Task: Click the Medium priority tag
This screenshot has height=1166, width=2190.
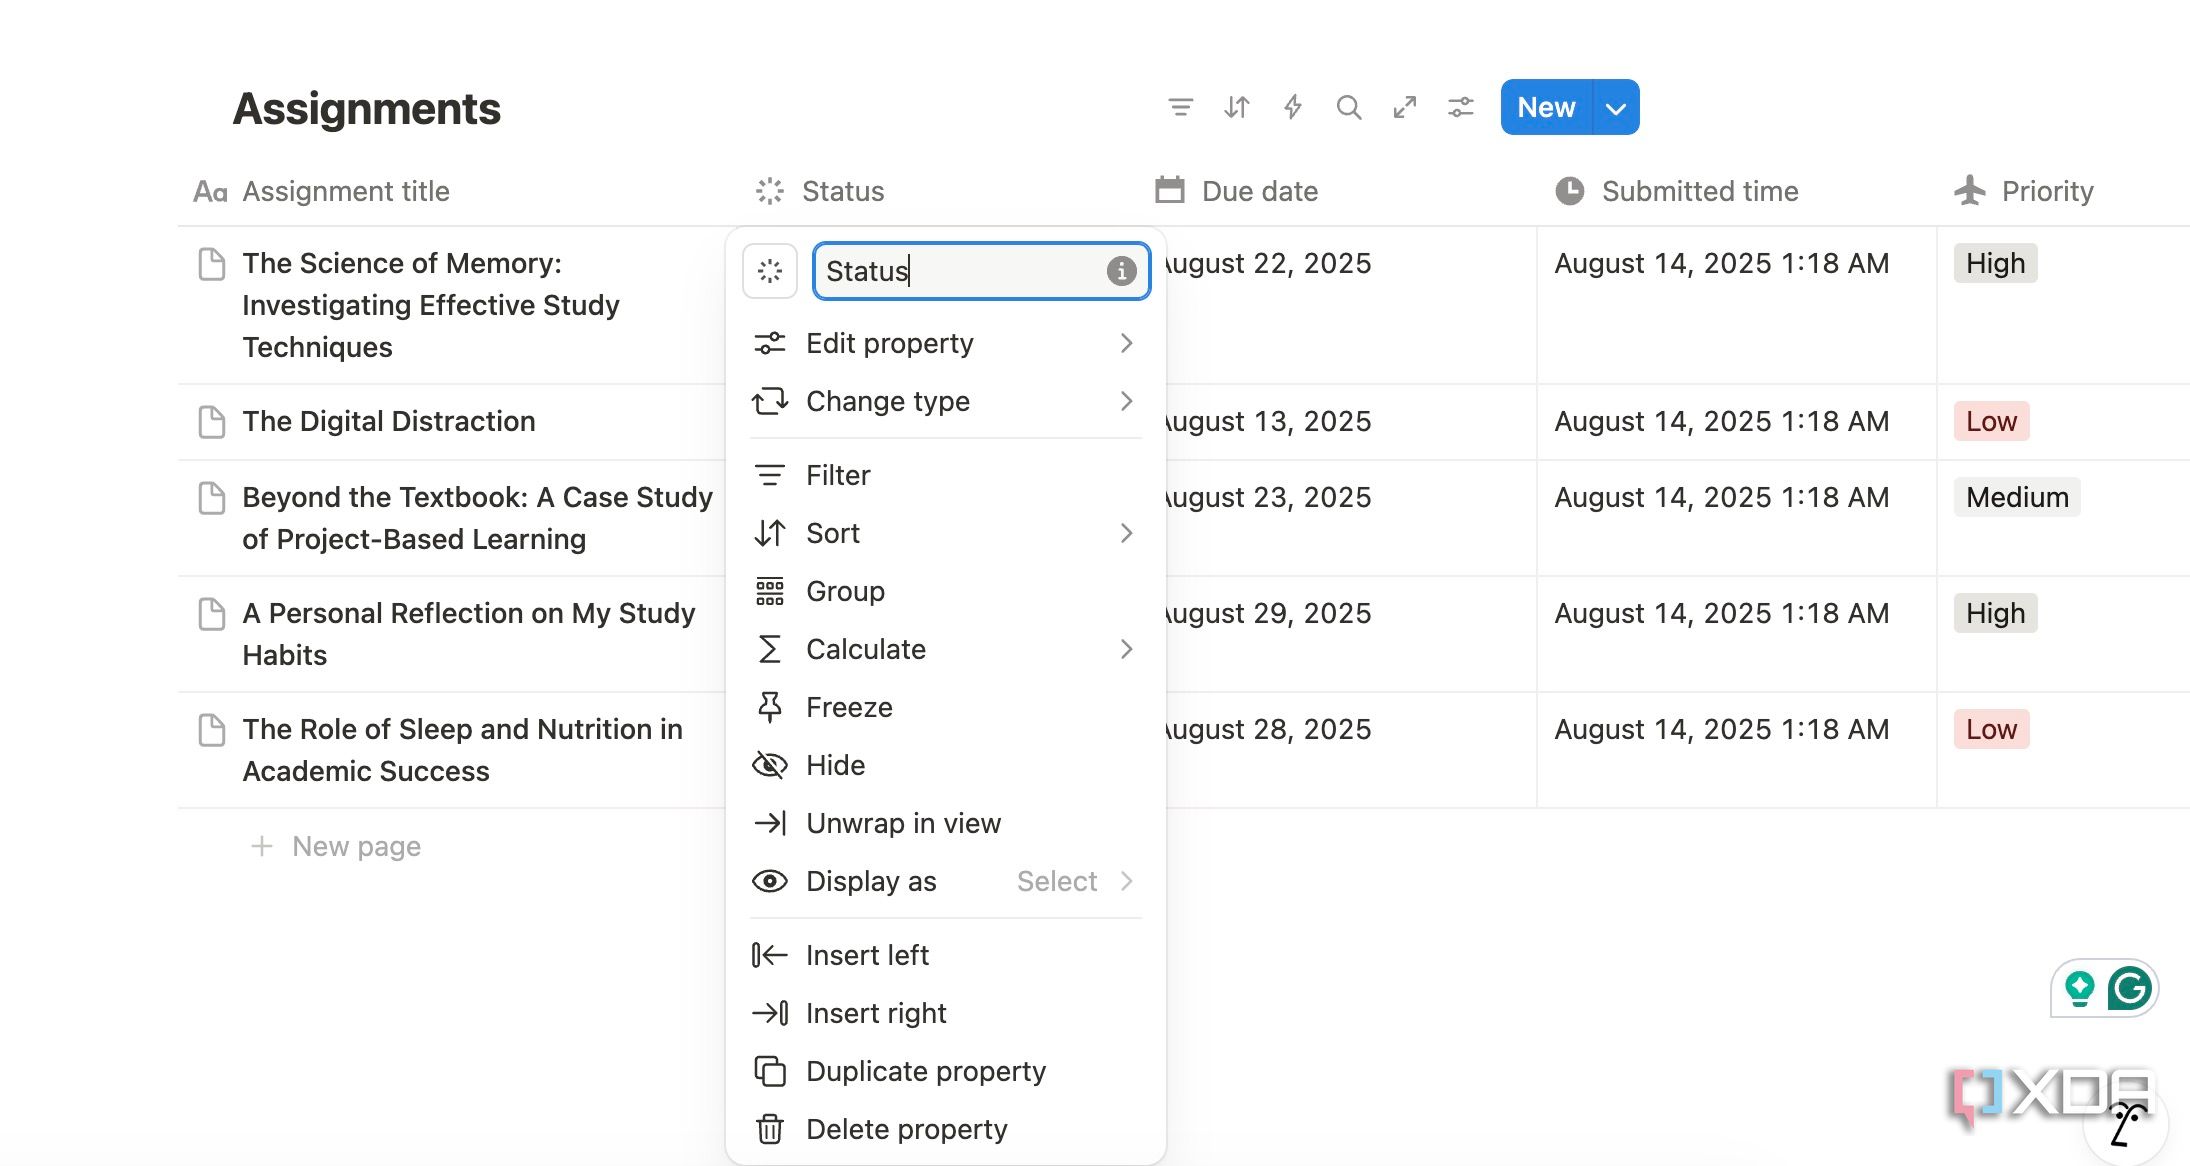Action: click(x=2017, y=498)
